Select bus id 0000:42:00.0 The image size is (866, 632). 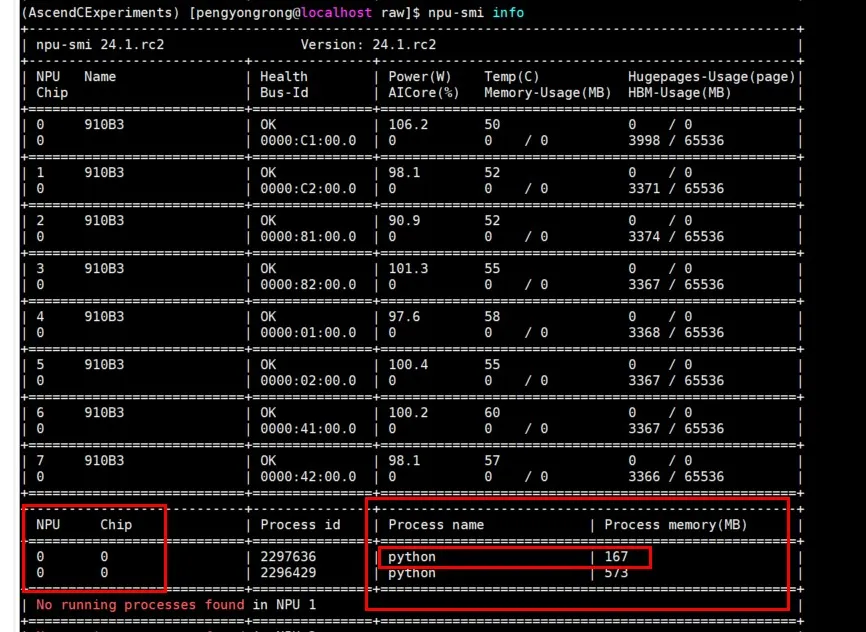(x=308, y=477)
